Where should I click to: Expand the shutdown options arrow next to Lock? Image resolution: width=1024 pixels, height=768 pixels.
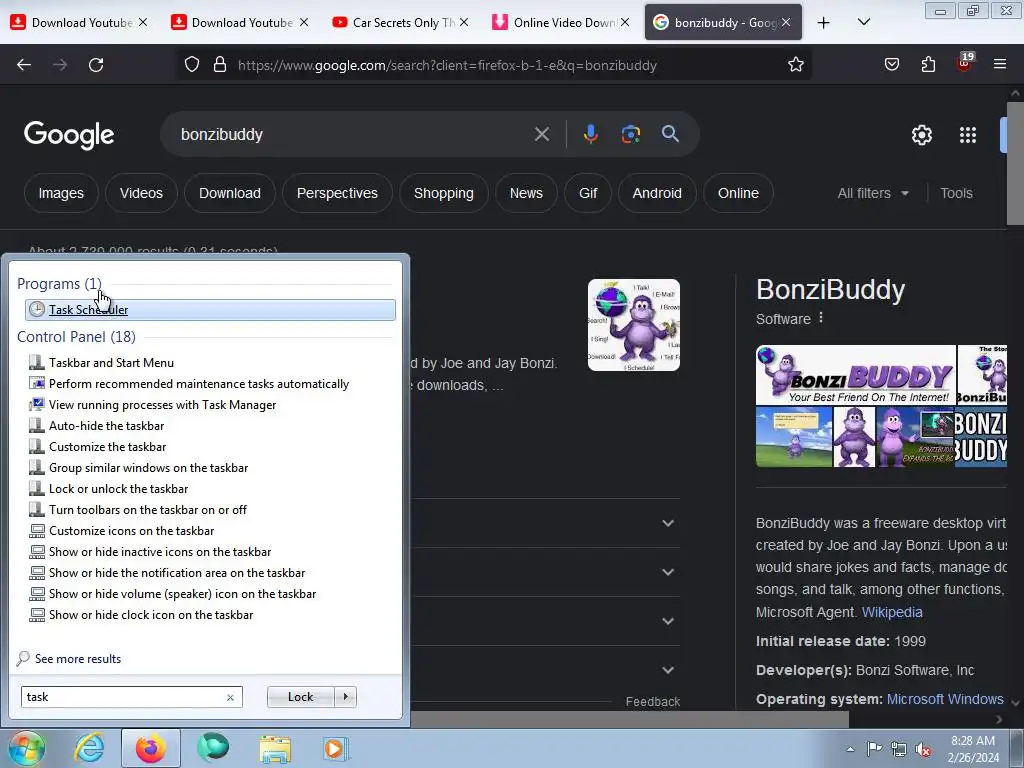(x=345, y=697)
